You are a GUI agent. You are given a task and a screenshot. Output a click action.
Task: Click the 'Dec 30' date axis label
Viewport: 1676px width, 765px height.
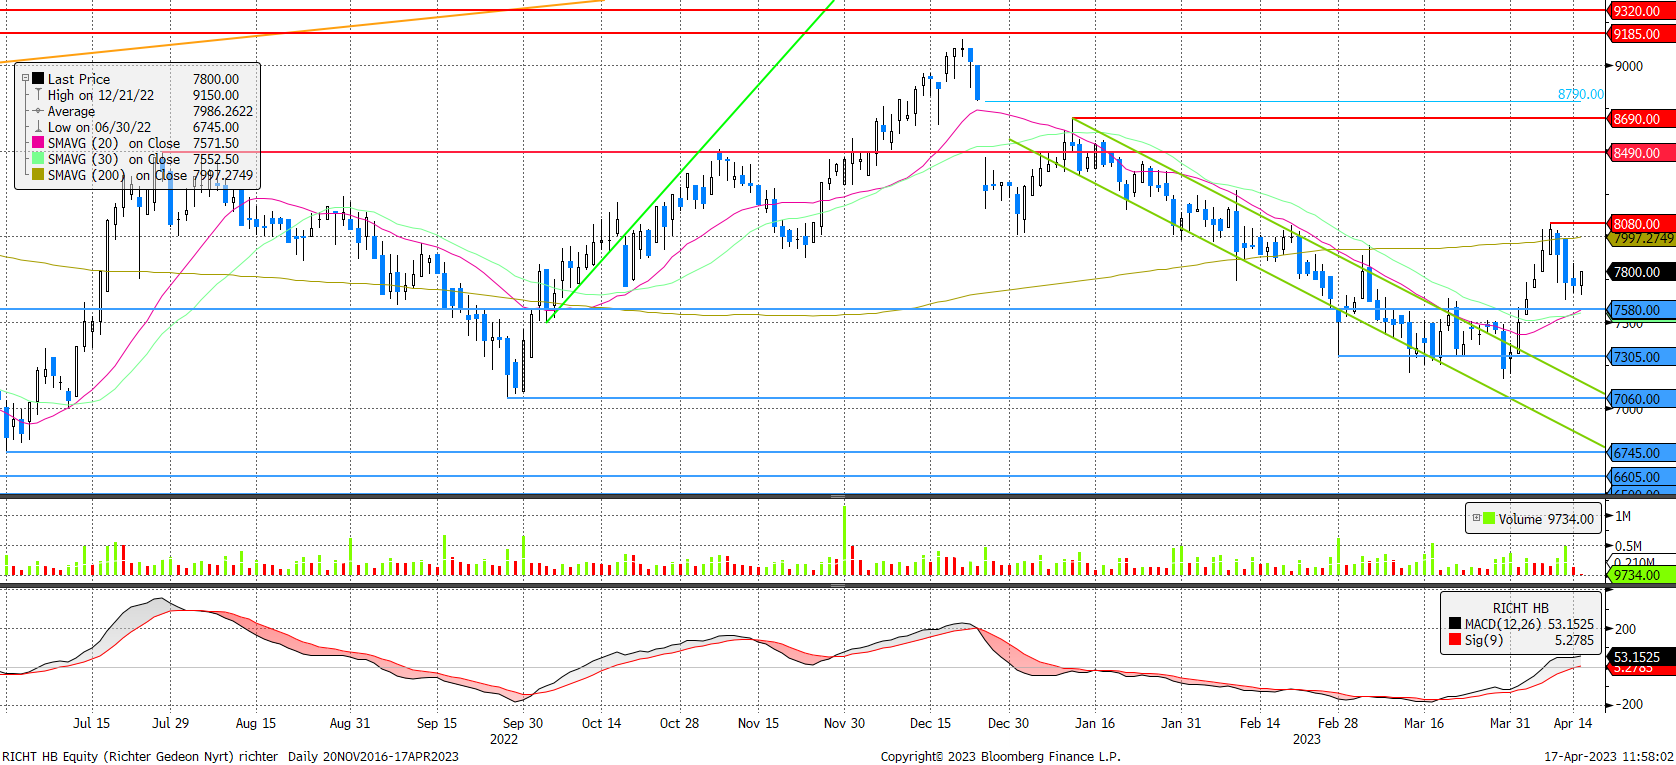pyautogui.click(x=1008, y=723)
